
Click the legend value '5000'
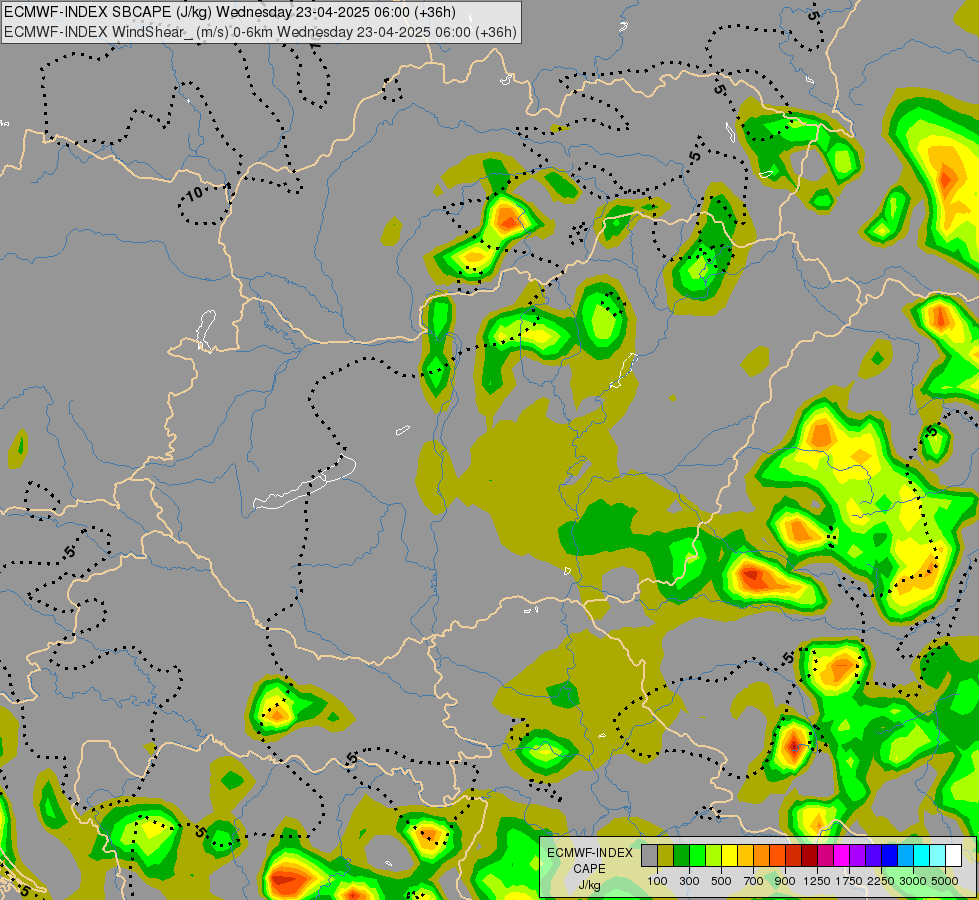pos(945,881)
